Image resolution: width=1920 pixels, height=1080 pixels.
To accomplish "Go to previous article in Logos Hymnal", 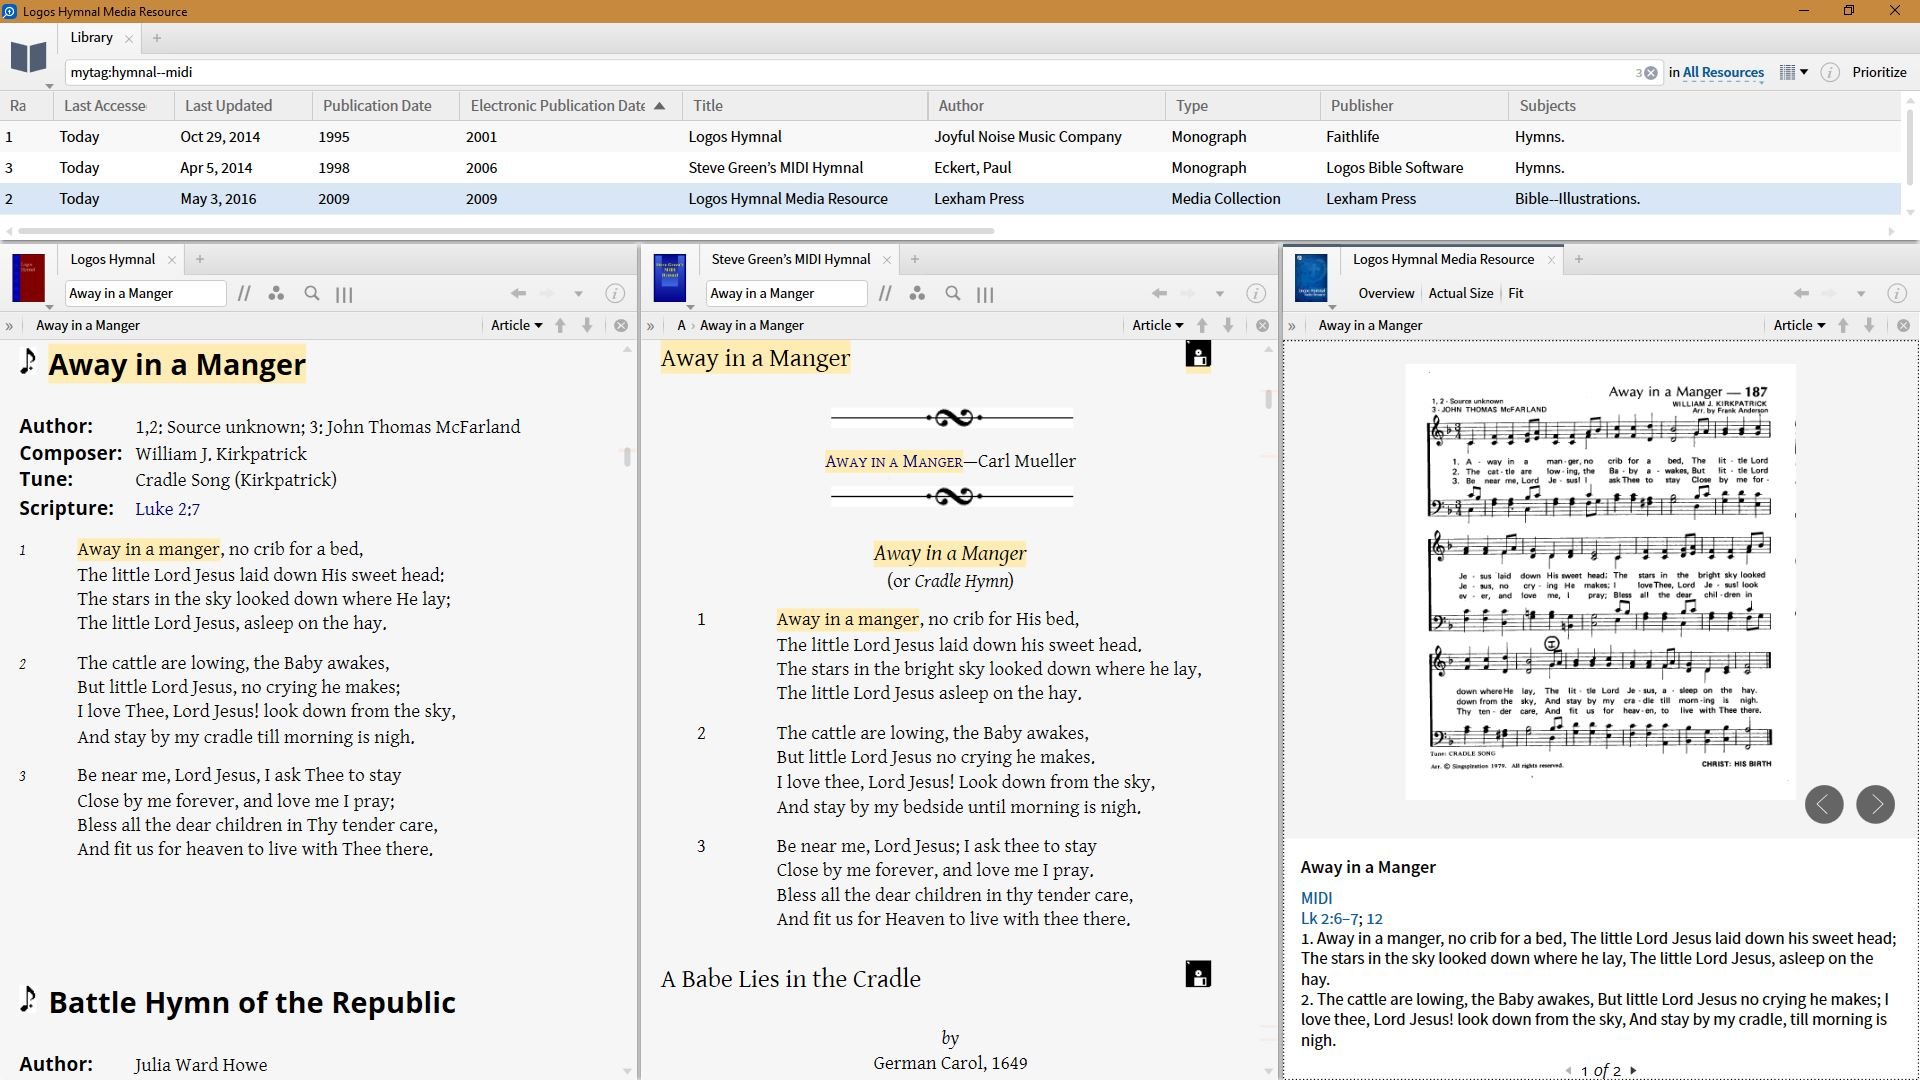I will click(561, 326).
